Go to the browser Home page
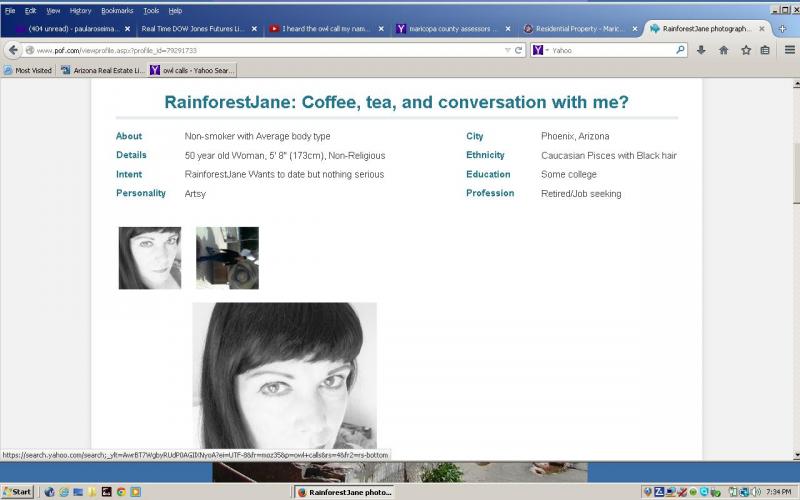The width and height of the screenshot is (800, 500). point(723,50)
